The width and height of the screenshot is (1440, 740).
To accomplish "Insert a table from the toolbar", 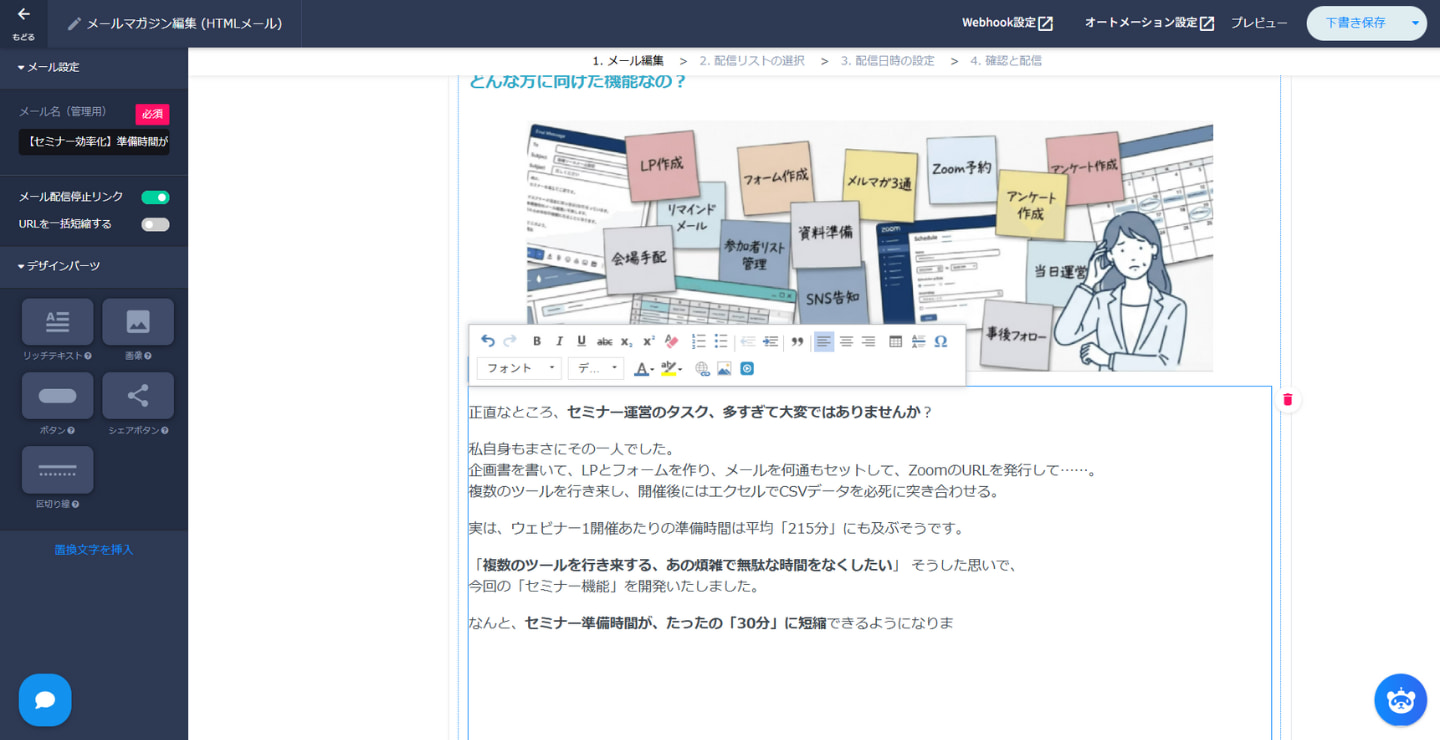I will (894, 341).
